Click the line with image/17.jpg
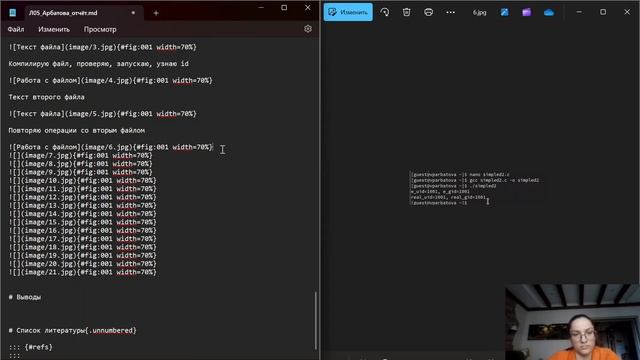 pyautogui.click(x=82, y=239)
